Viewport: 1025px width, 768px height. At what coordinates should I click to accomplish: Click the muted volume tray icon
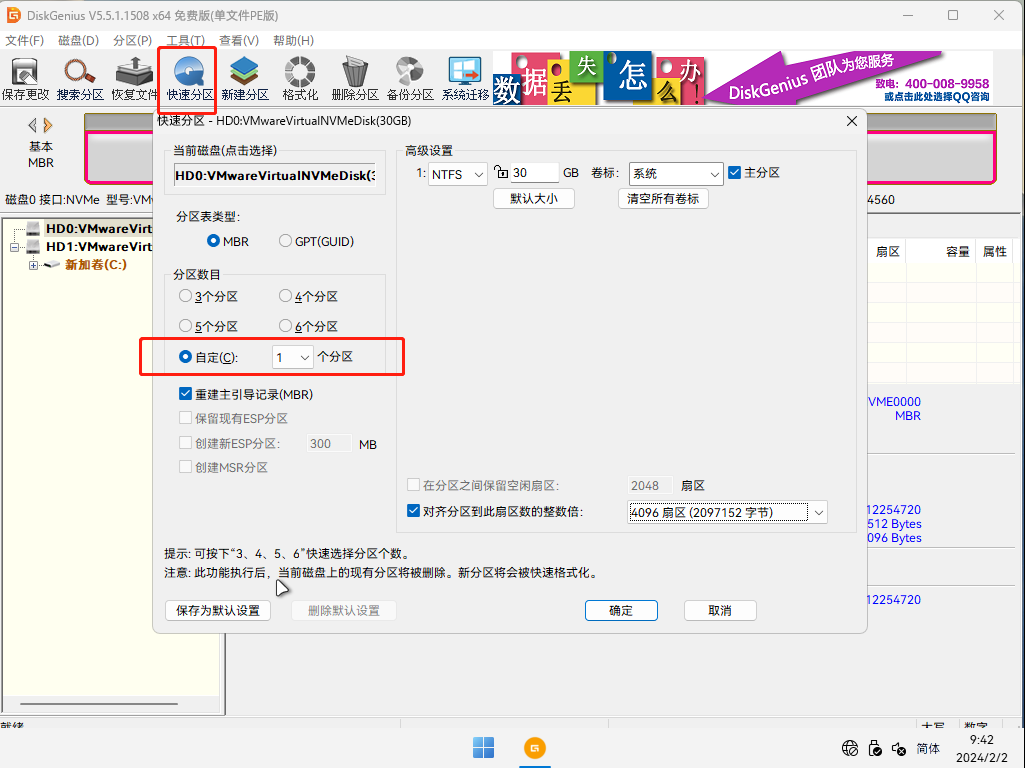pyautogui.click(x=899, y=748)
